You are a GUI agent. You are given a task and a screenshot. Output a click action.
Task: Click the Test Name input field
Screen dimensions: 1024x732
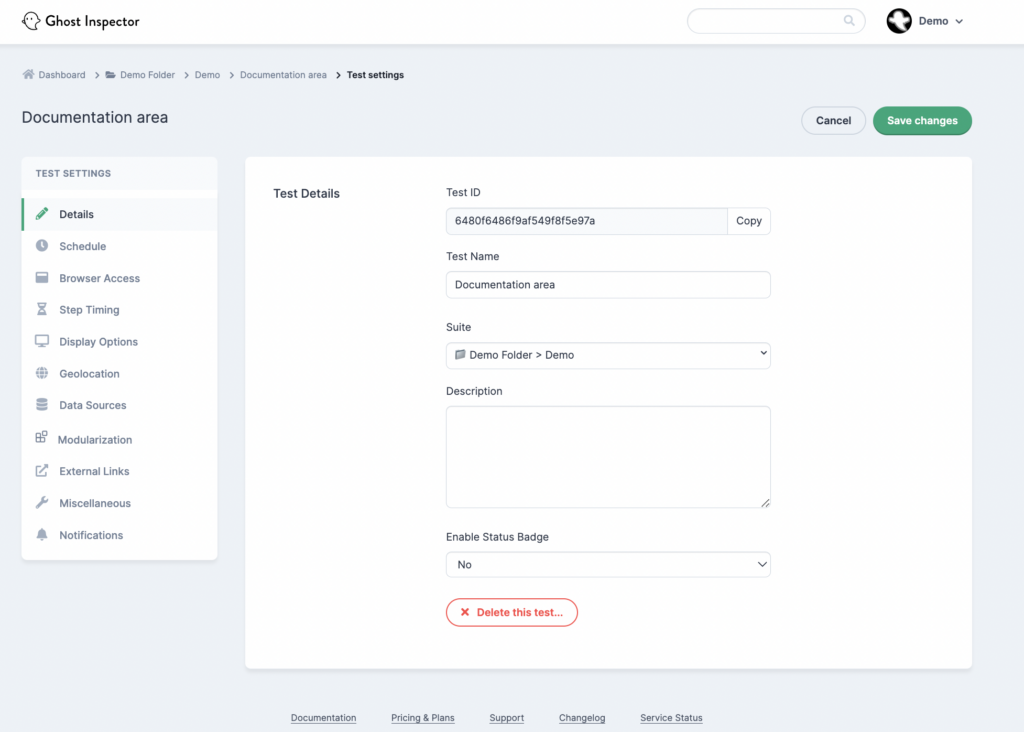tap(608, 285)
